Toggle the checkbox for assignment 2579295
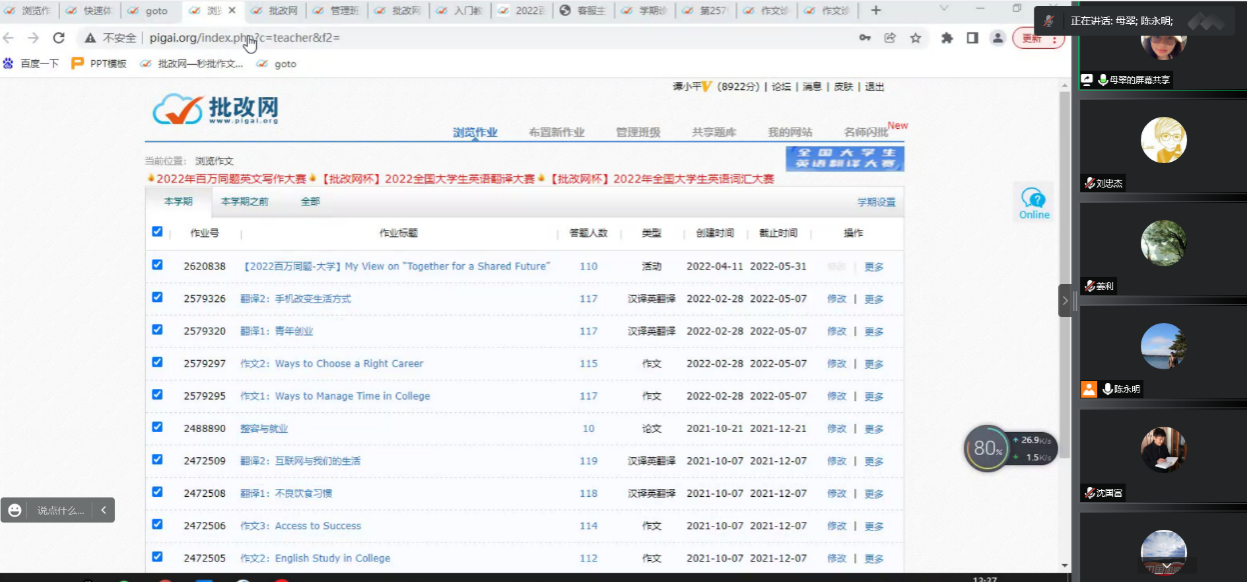1248x583 pixels. 157,394
